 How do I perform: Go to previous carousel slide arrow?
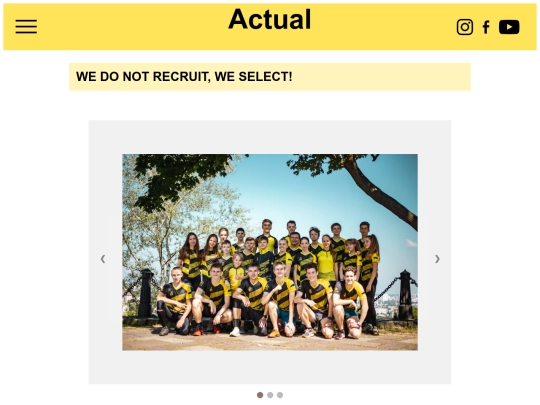103,259
